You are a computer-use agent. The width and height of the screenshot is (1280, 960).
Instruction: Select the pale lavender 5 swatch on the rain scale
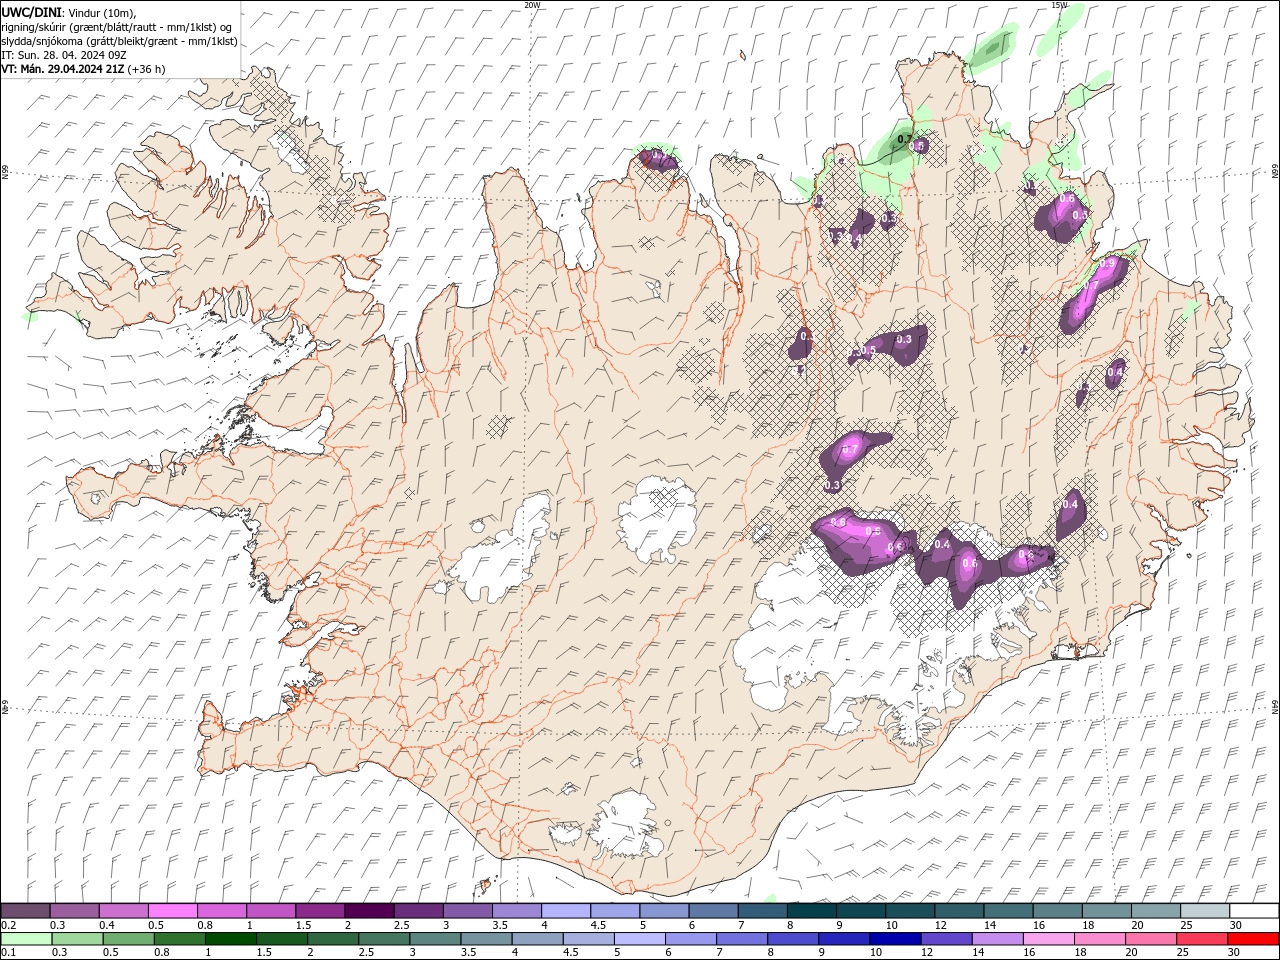click(x=639, y=939)
